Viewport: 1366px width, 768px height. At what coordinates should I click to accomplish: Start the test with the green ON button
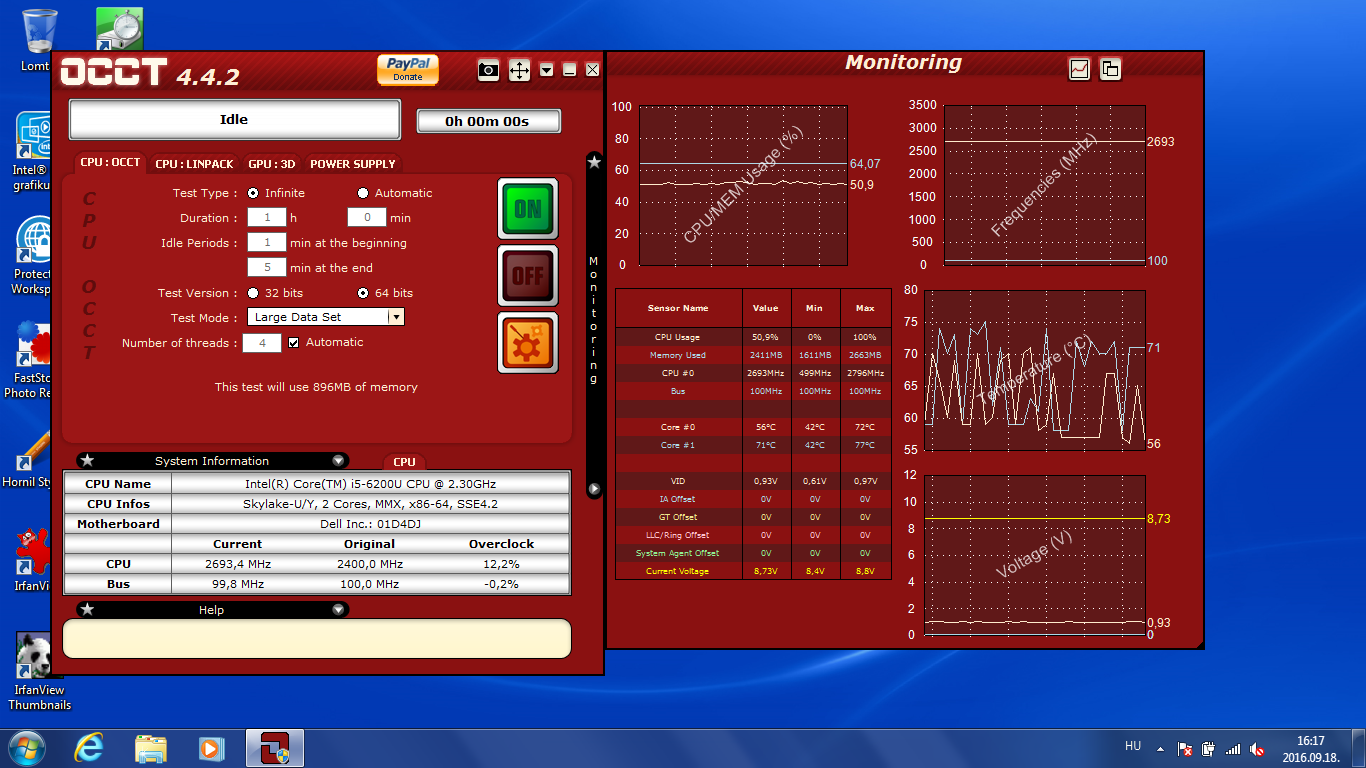tap(527, 209)
